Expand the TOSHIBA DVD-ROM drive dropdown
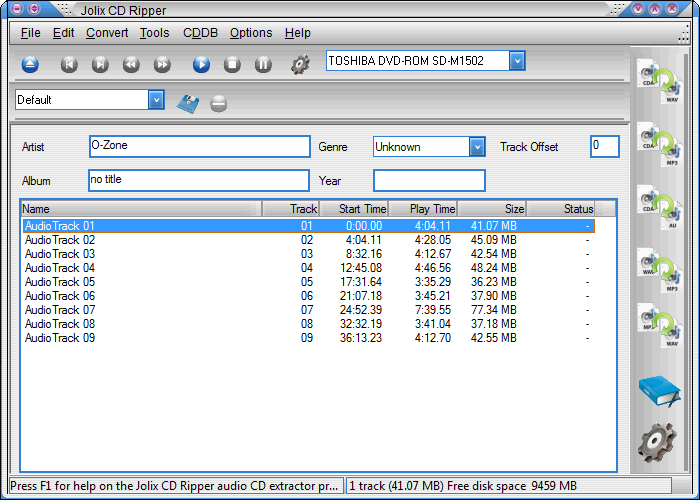700x500 pixels. point(517,61)
